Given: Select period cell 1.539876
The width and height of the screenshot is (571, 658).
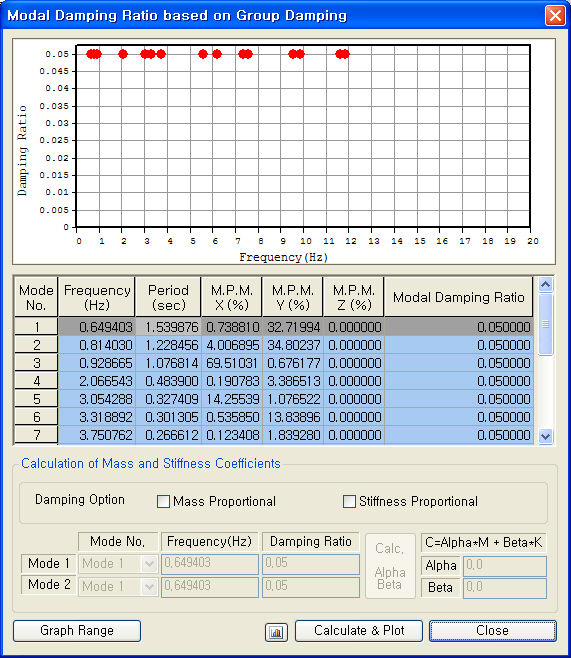Looking at the screenshot, I should click(168, 326).
